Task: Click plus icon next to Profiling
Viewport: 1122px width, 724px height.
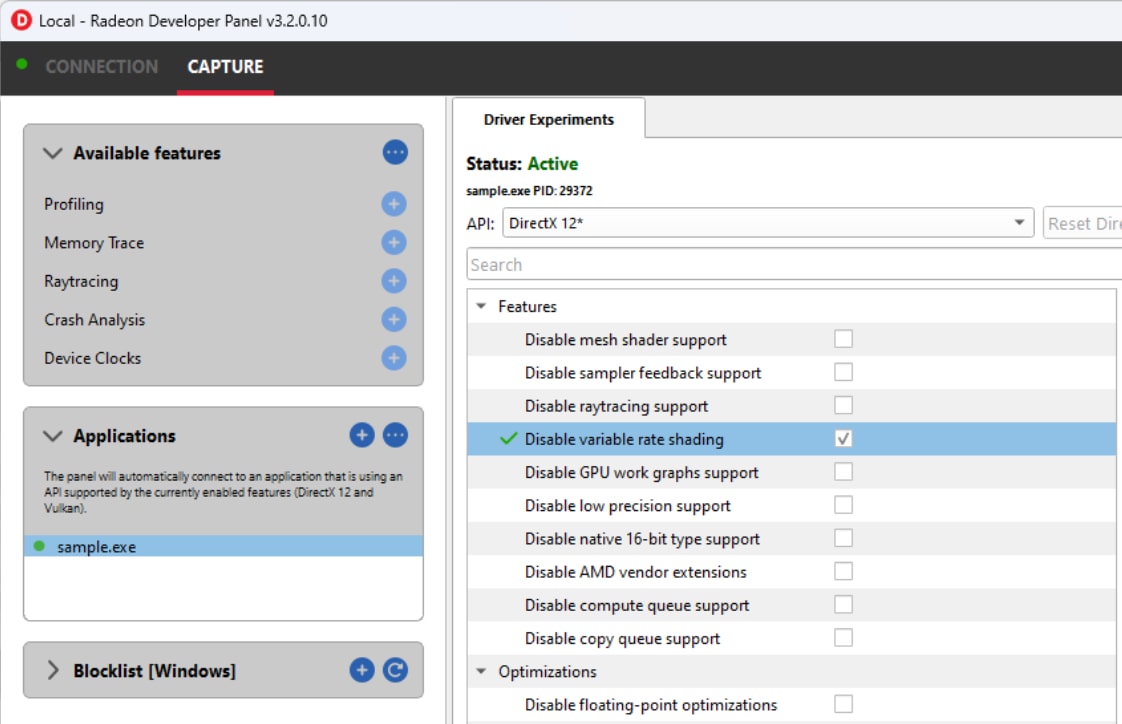Action: tap(394, 204)
